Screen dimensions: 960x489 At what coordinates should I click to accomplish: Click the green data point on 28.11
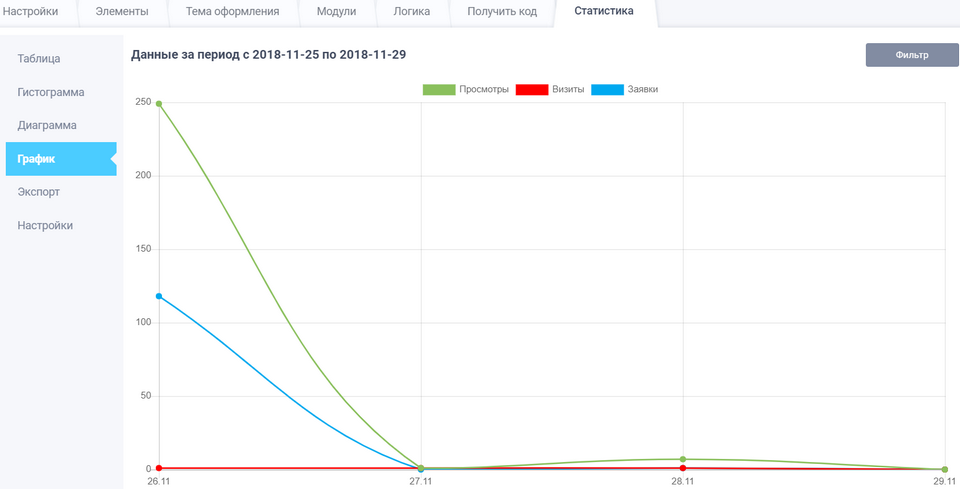(683, 459)
